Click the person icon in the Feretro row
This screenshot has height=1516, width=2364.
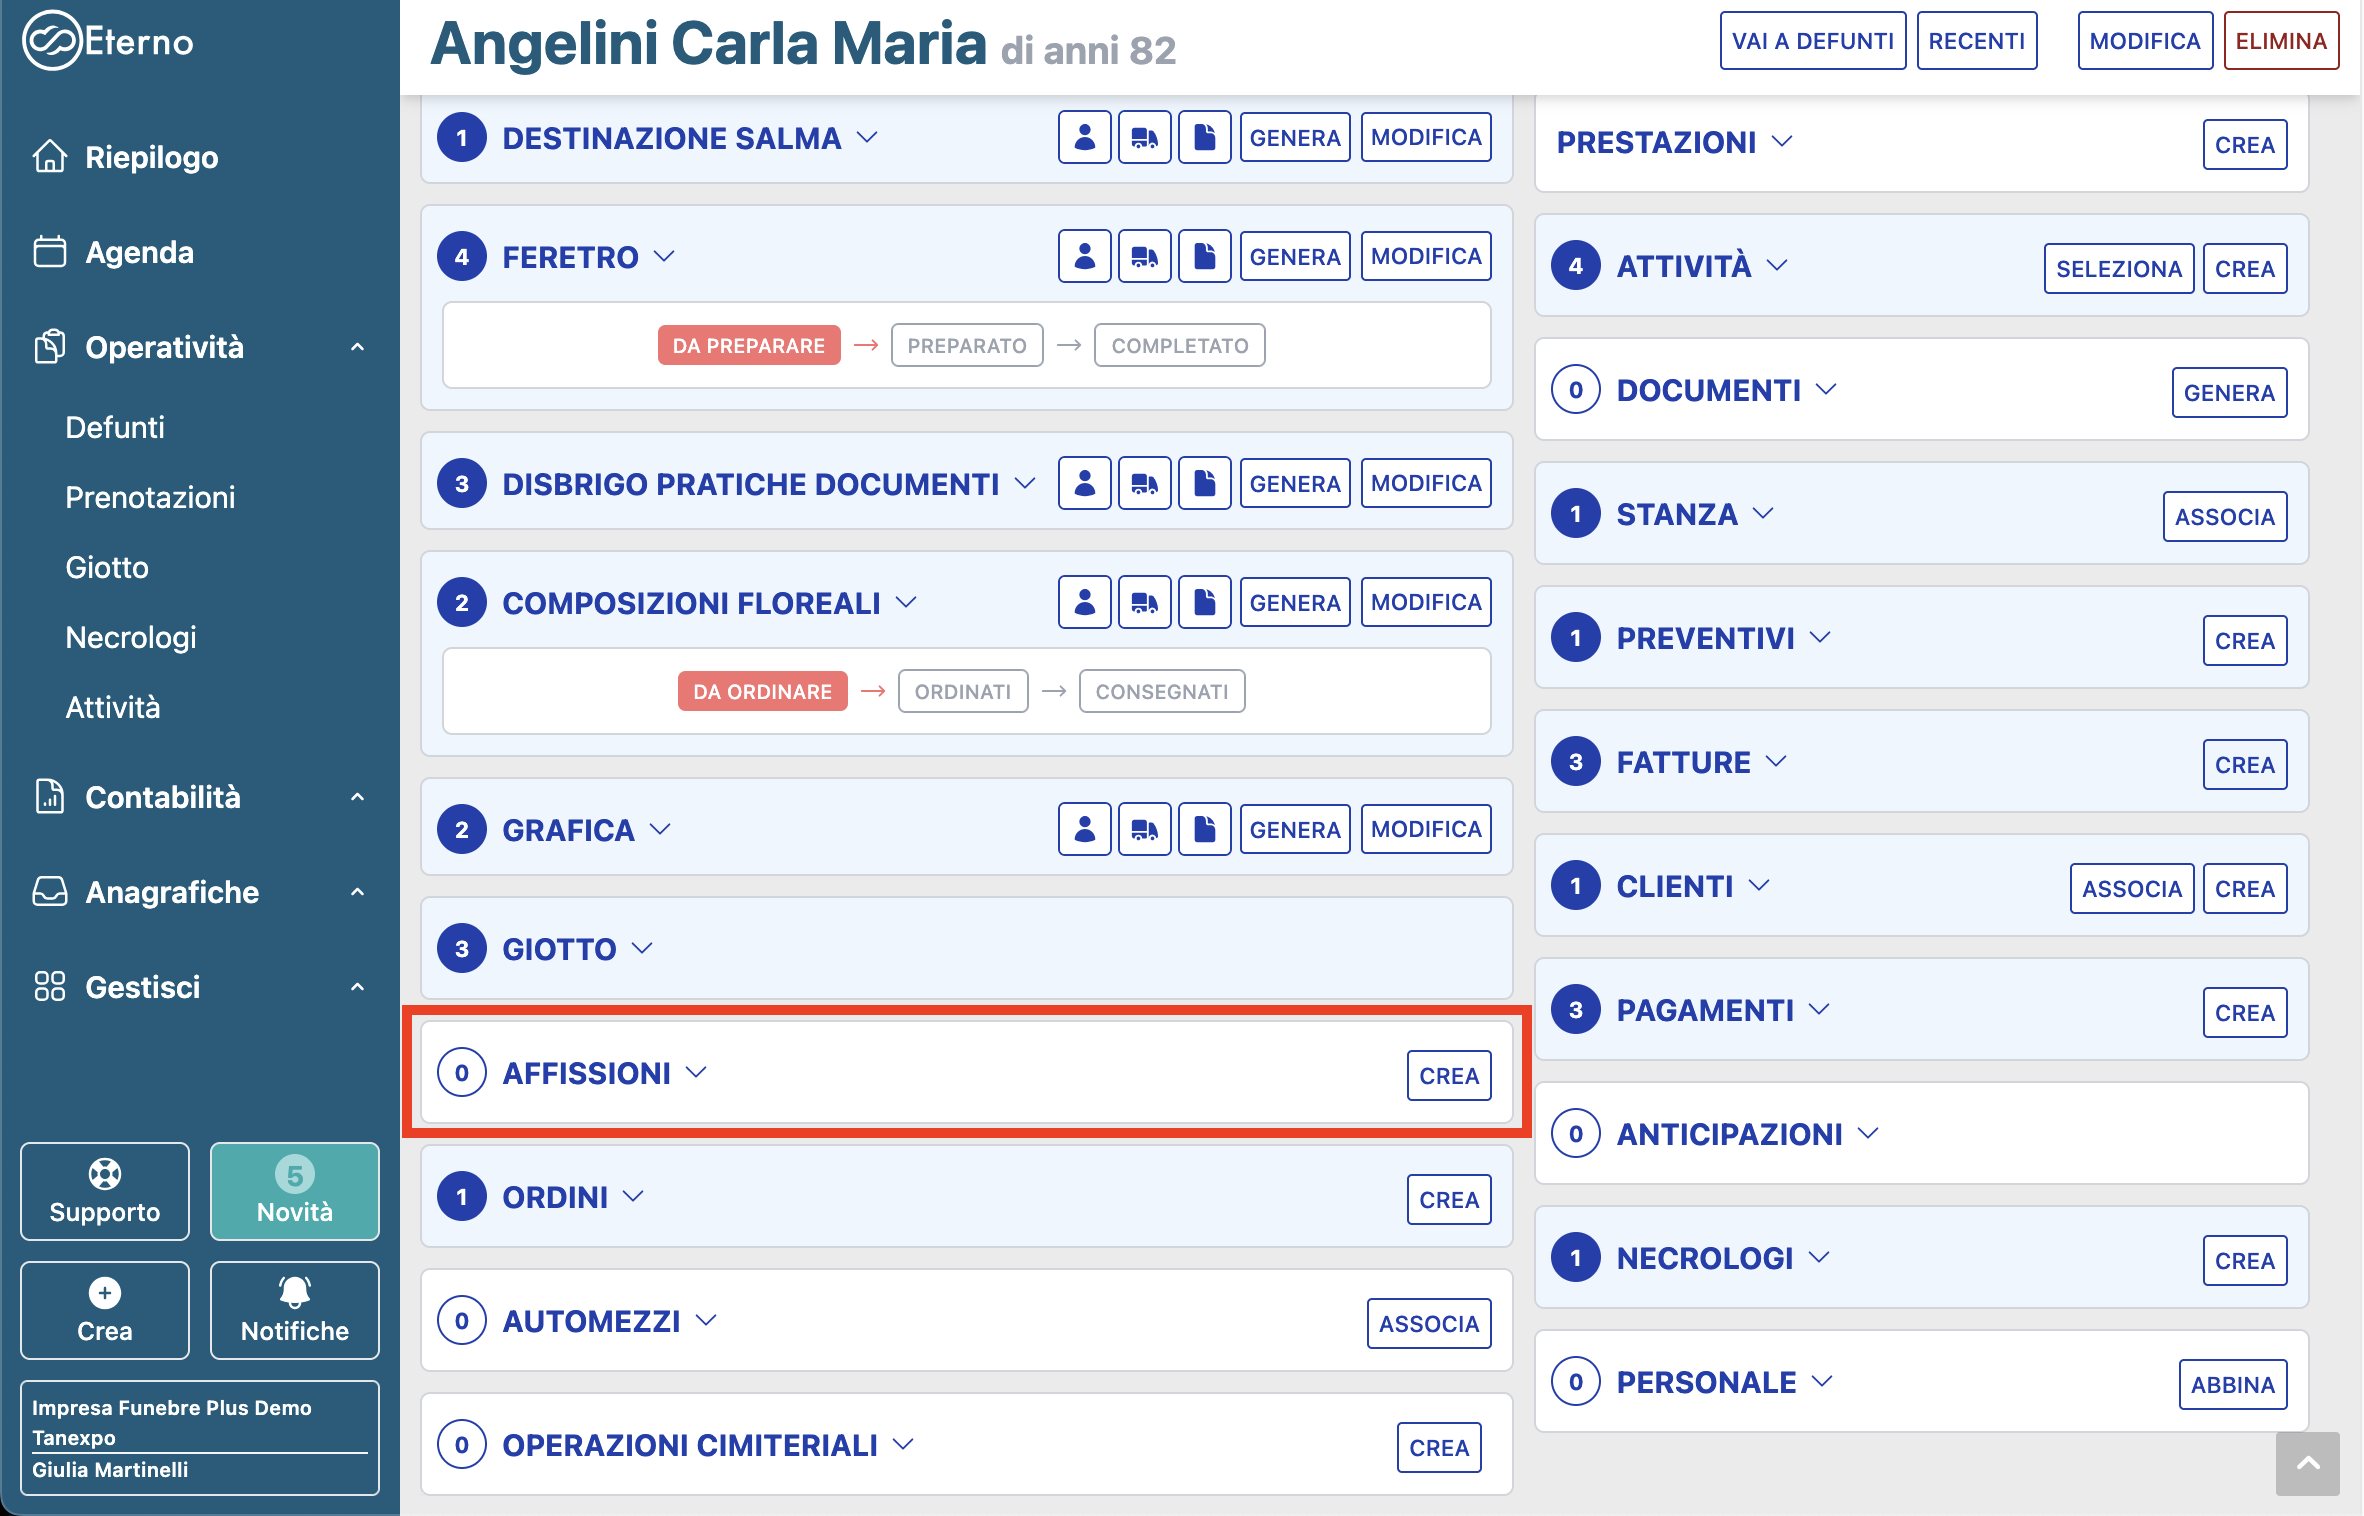[x=1084, y=257]
